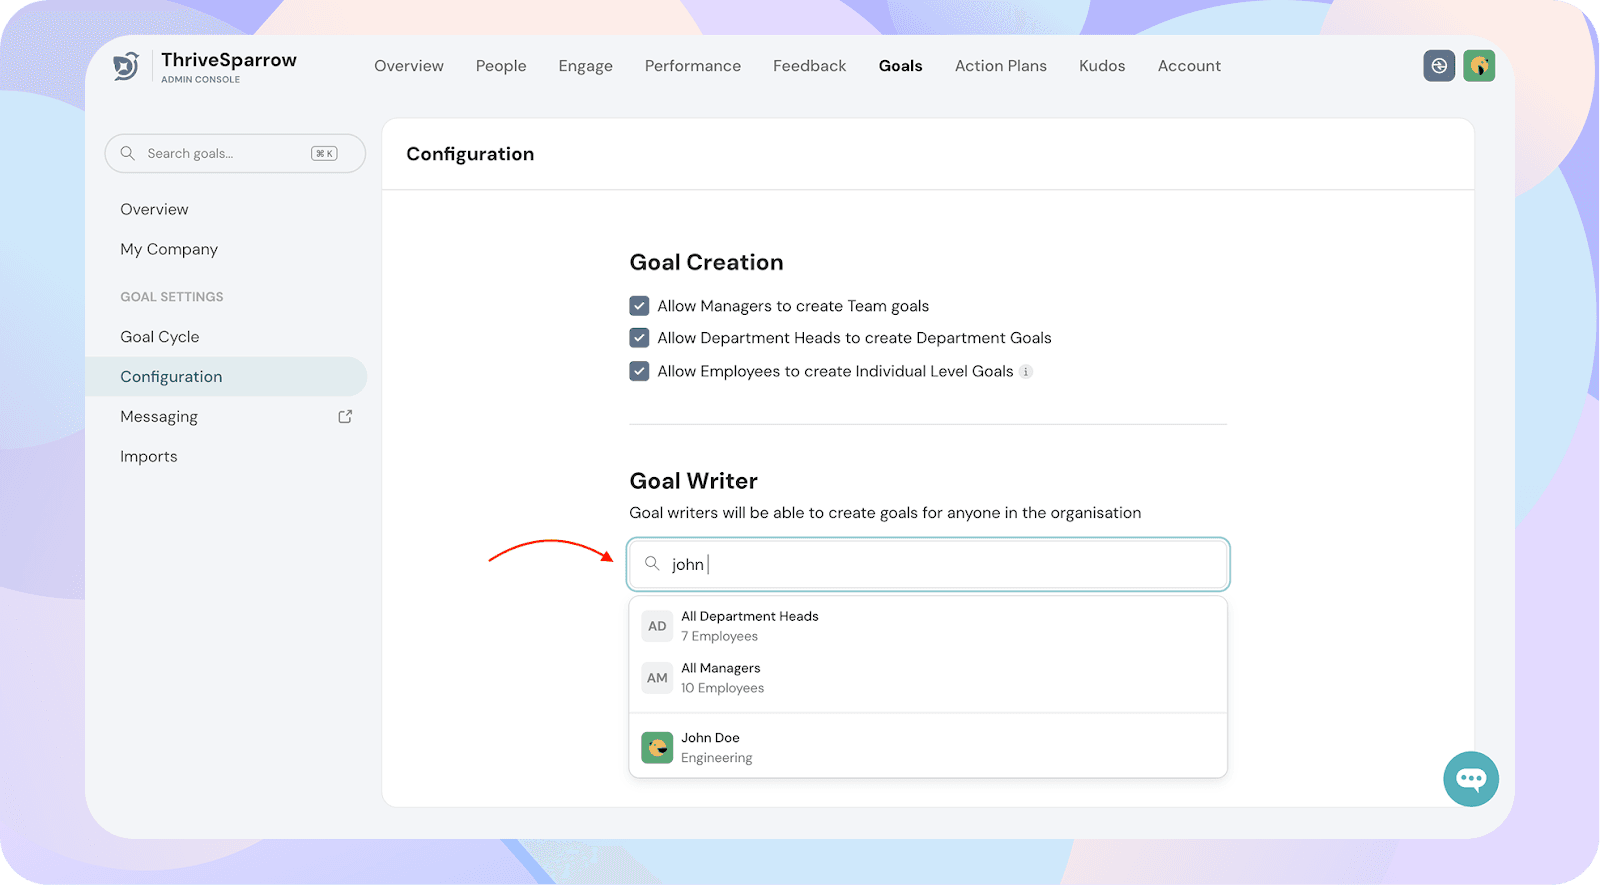Screen dimensions: 1600x885
Task: Open the user profile avatar menu
Action: tap(1479, 66)
